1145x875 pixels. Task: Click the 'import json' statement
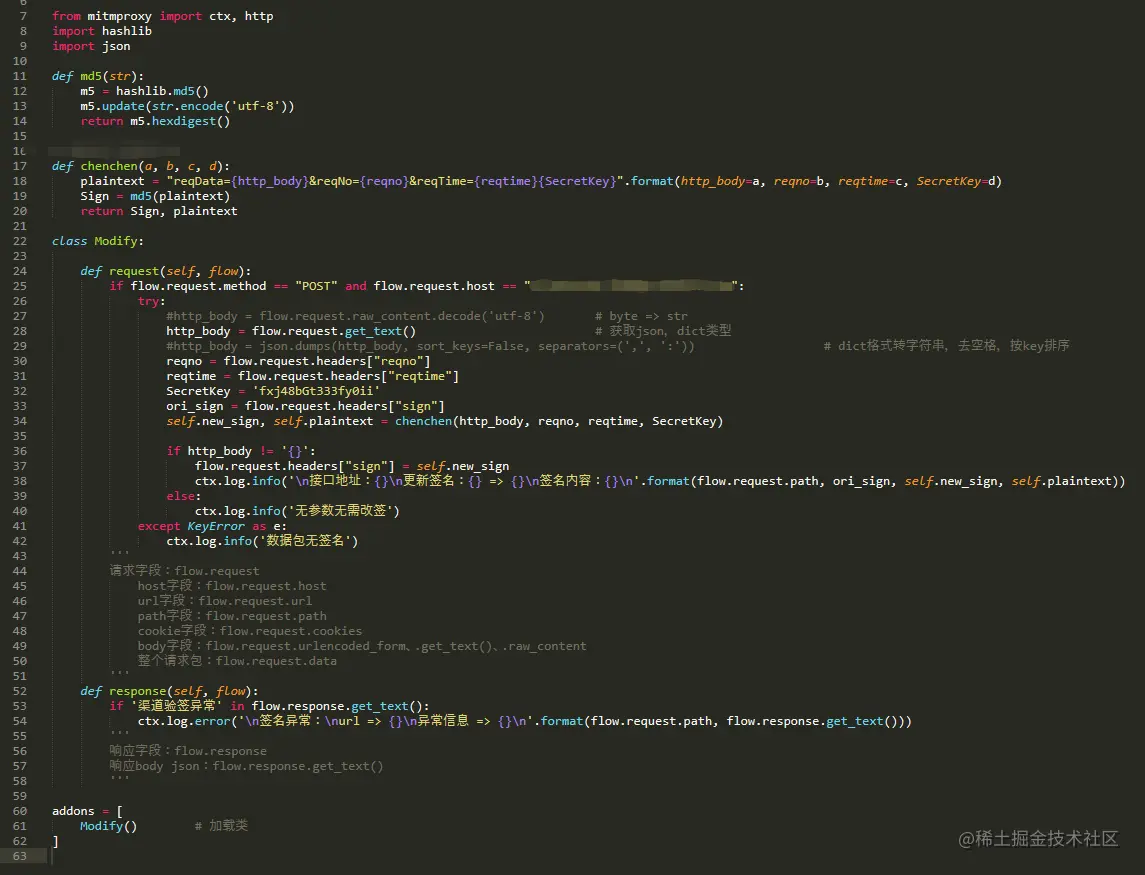pyautogui.click(x=91, y=46)
